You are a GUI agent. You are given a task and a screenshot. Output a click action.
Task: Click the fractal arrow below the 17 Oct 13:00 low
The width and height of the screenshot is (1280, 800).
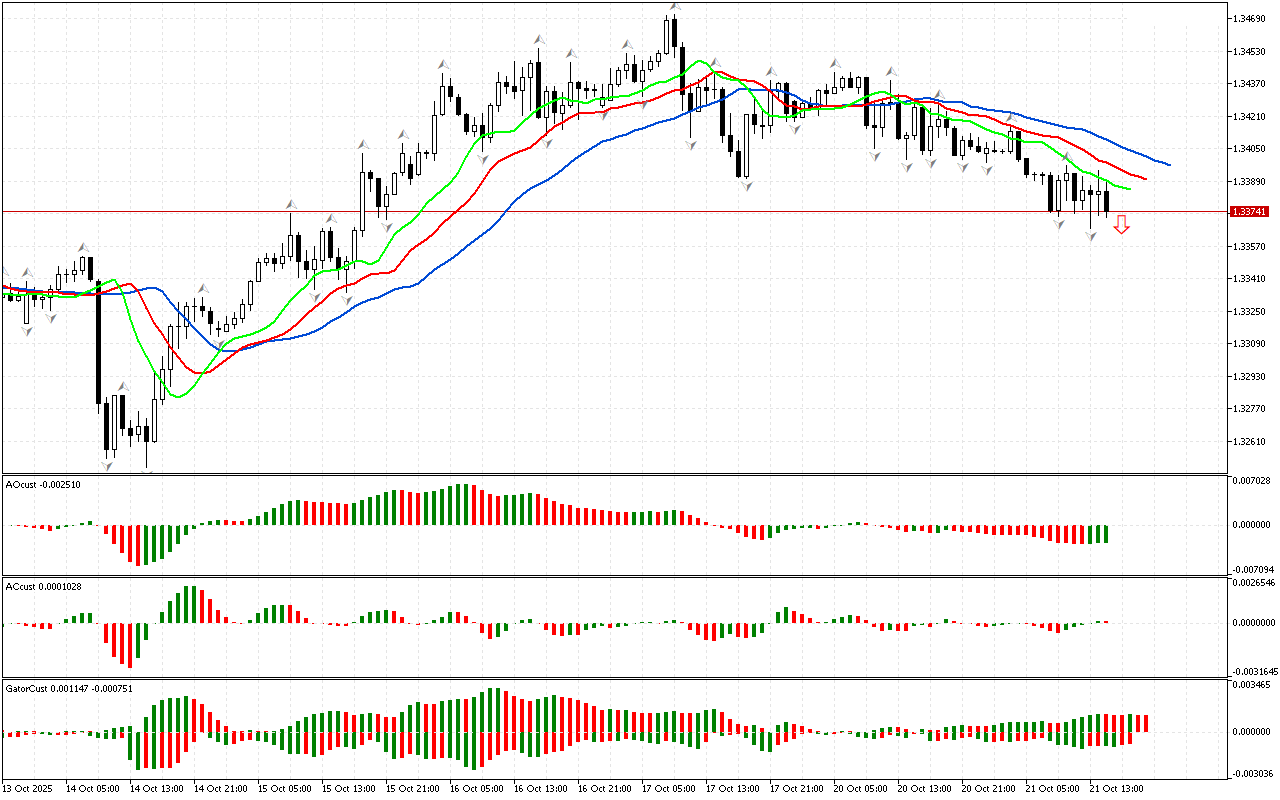(746, 185)
